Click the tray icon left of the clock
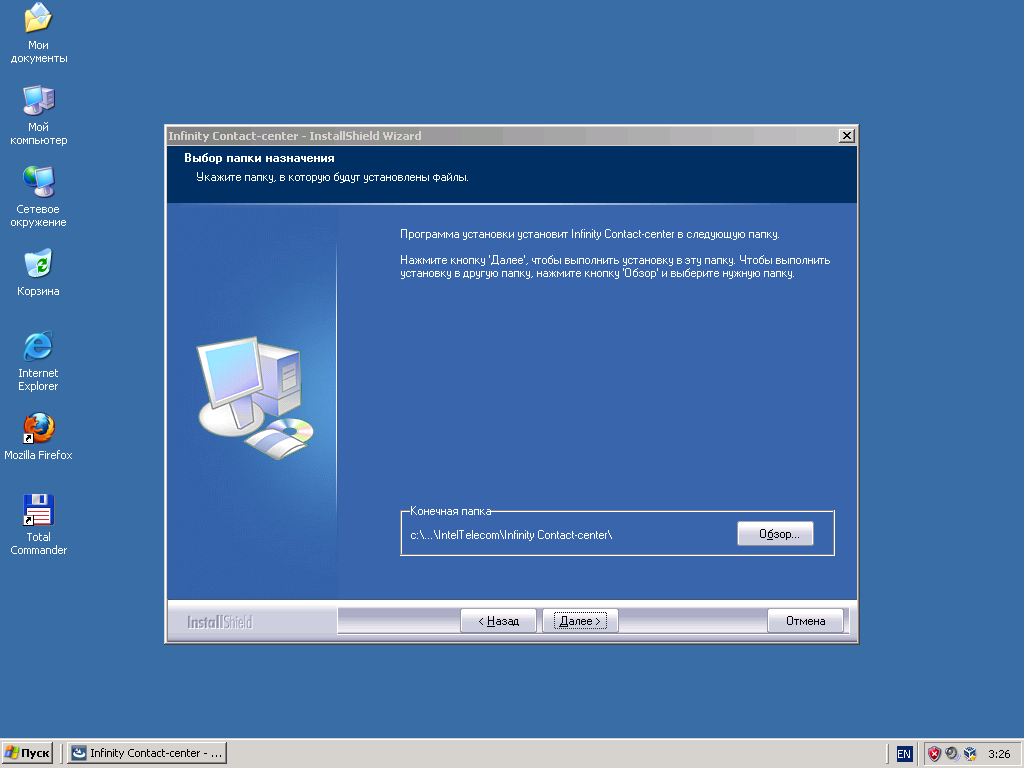 point(970,754)
